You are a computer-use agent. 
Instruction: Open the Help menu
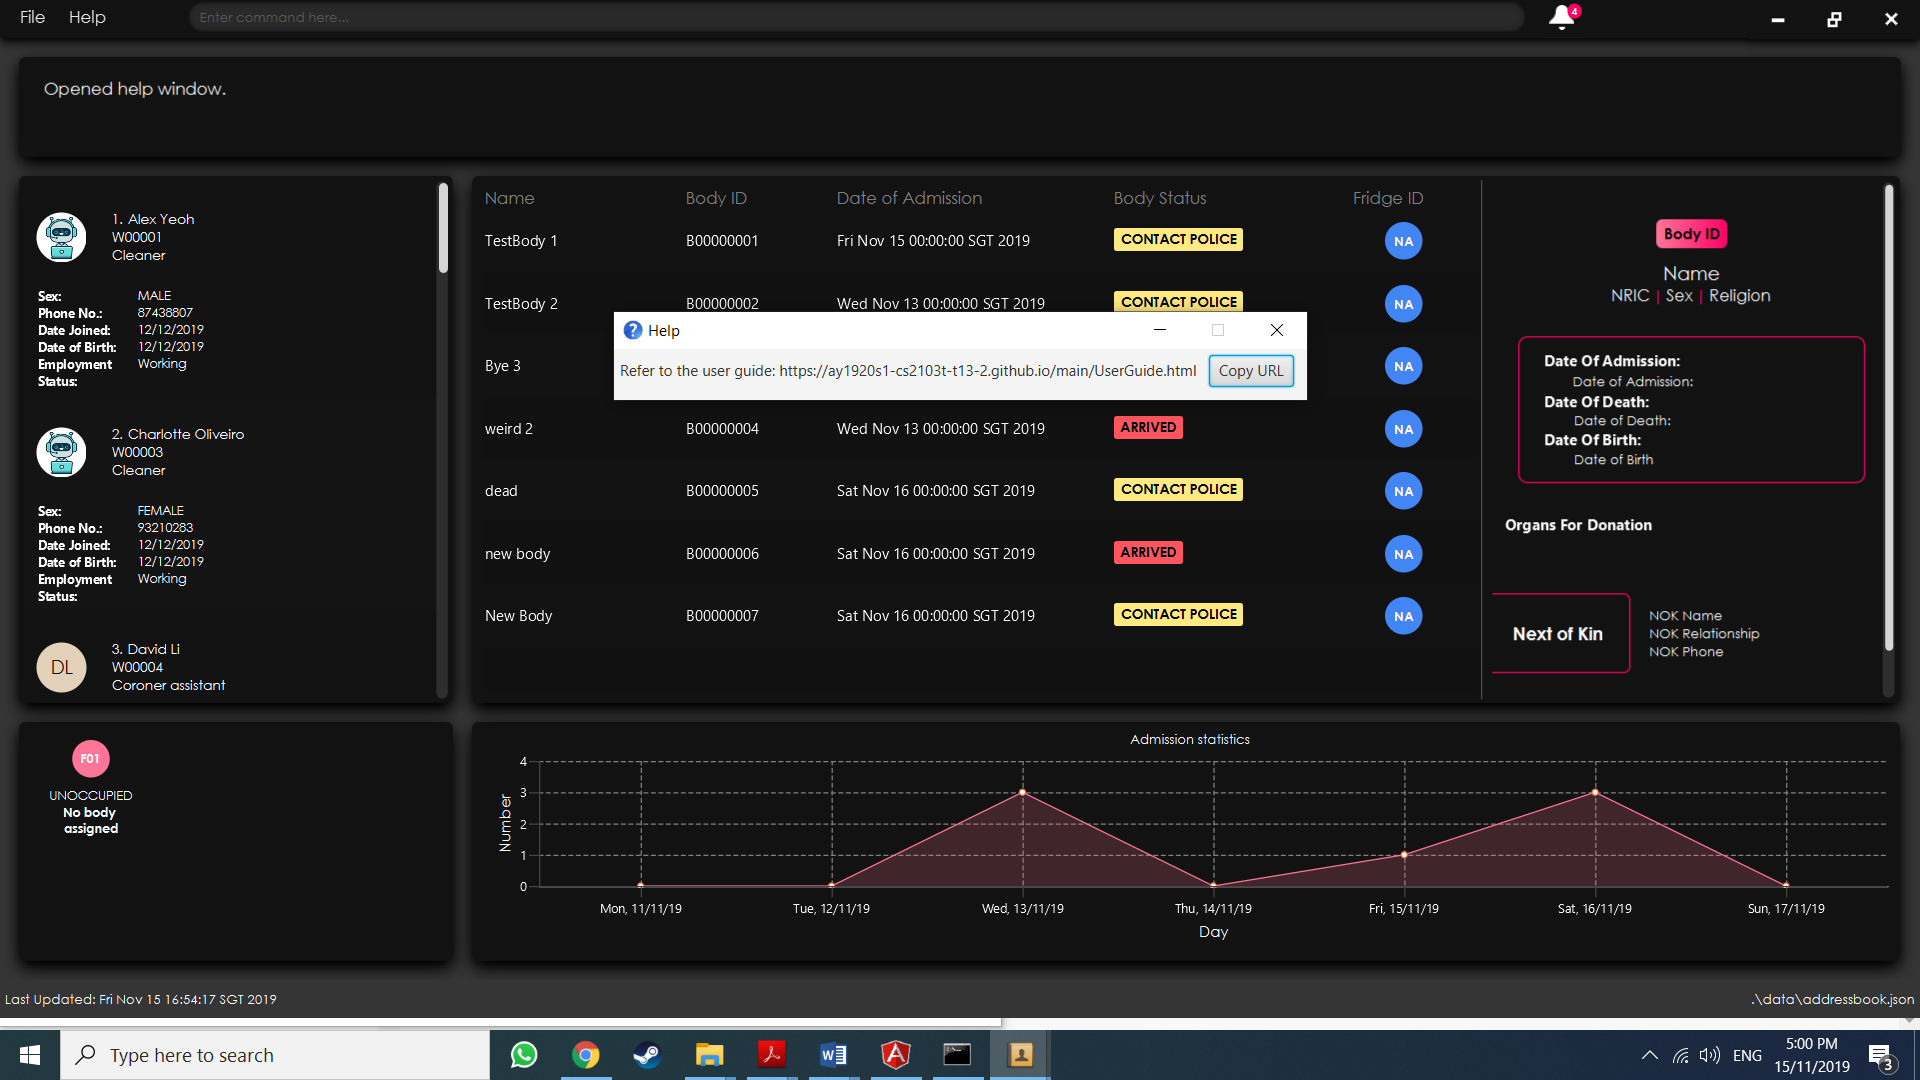click(87, 17)
